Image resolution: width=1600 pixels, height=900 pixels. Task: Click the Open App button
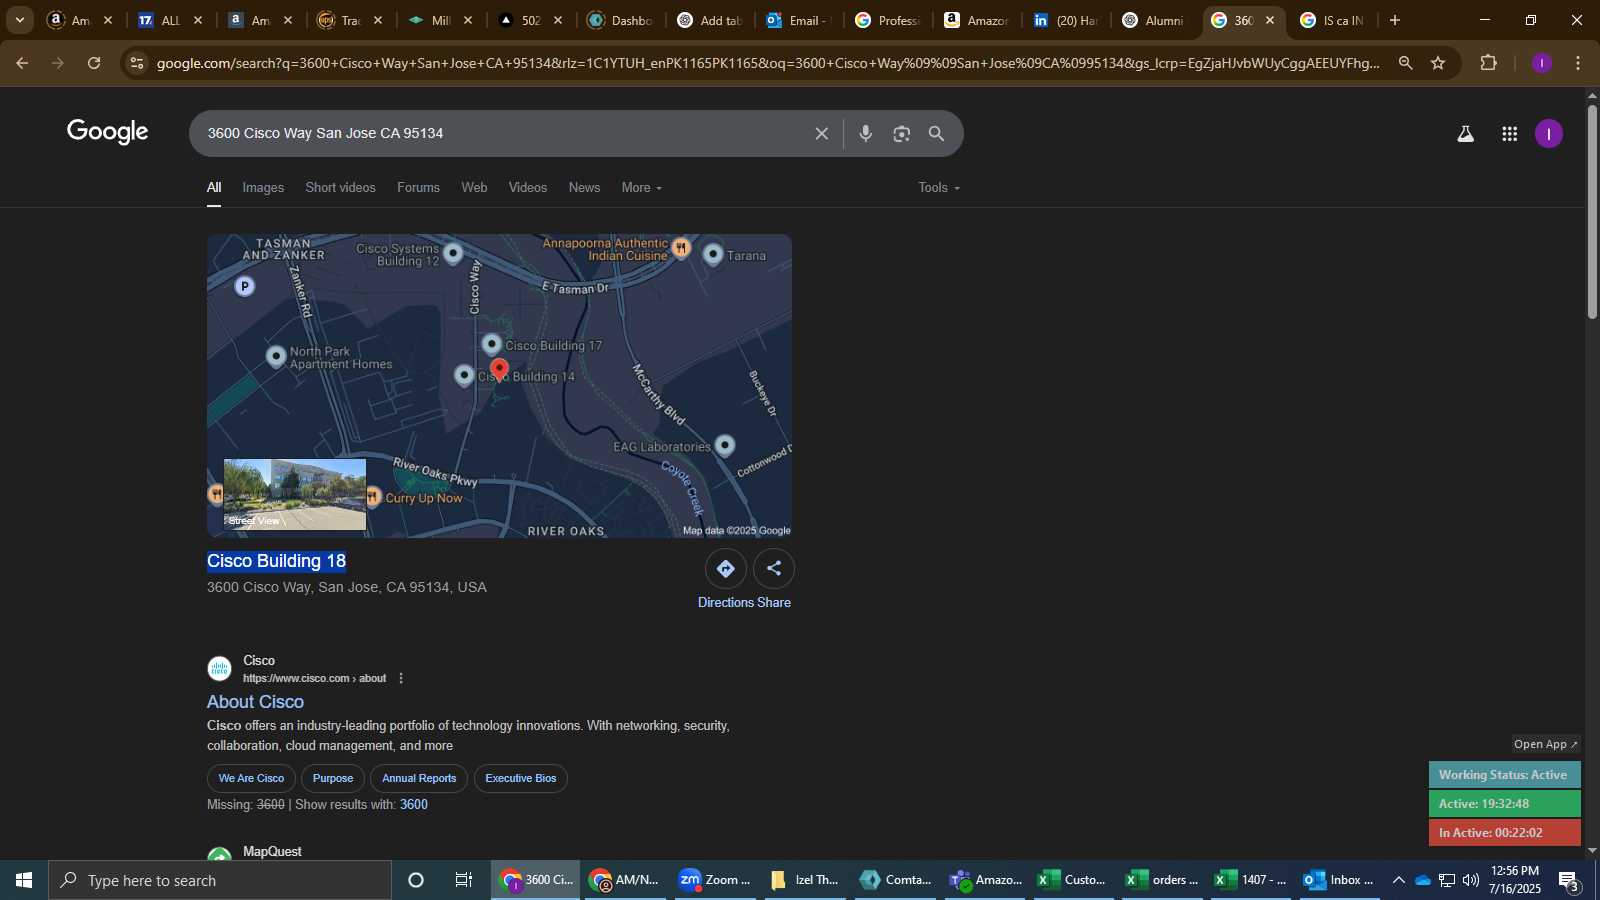coord(1545,744)
